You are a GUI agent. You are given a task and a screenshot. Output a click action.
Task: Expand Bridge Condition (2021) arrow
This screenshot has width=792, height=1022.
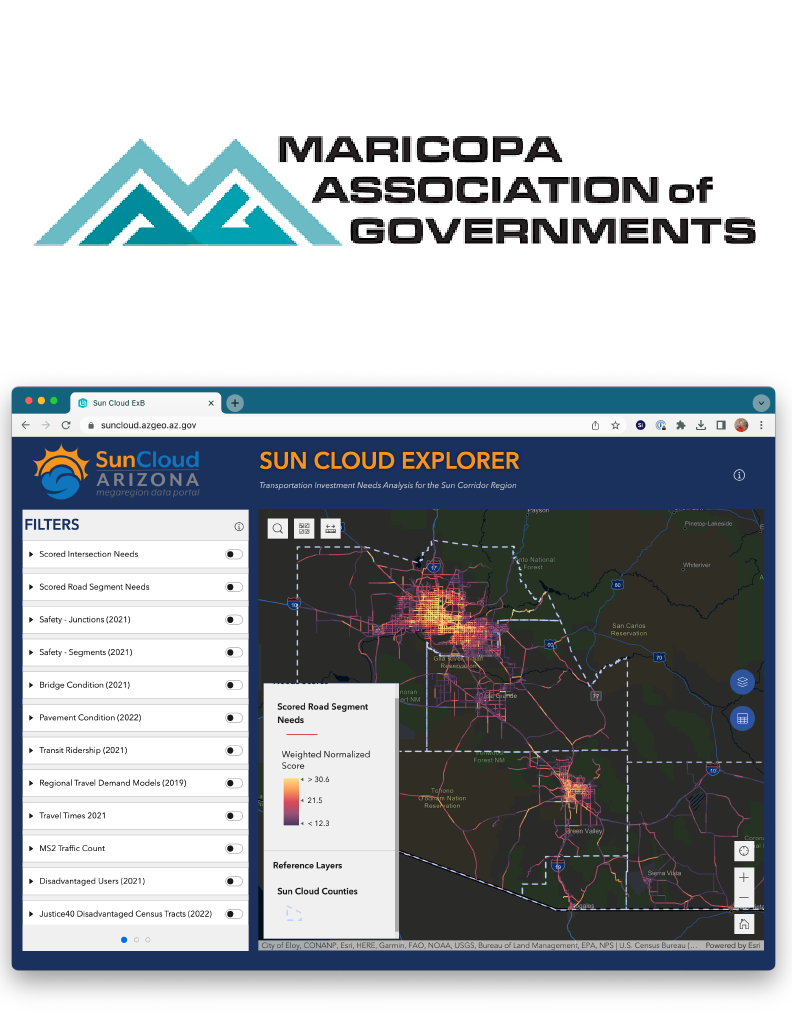pos(31,685)
